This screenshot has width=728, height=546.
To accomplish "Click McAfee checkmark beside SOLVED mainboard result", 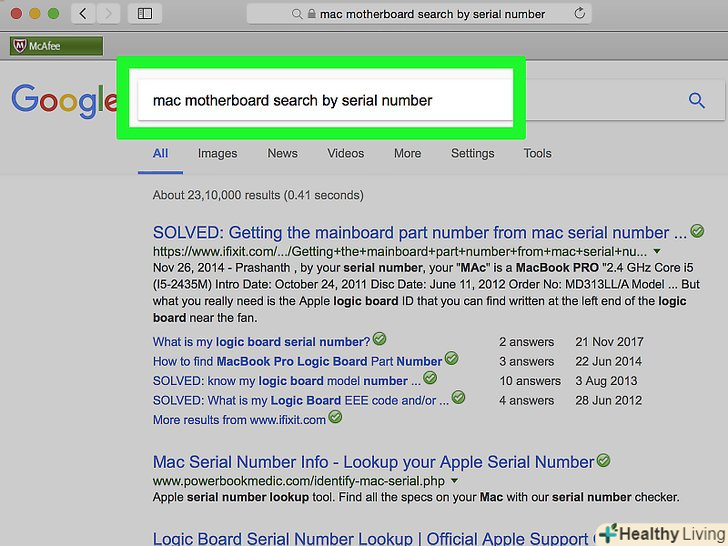I will pyautogui.click(x=697, y=231).
